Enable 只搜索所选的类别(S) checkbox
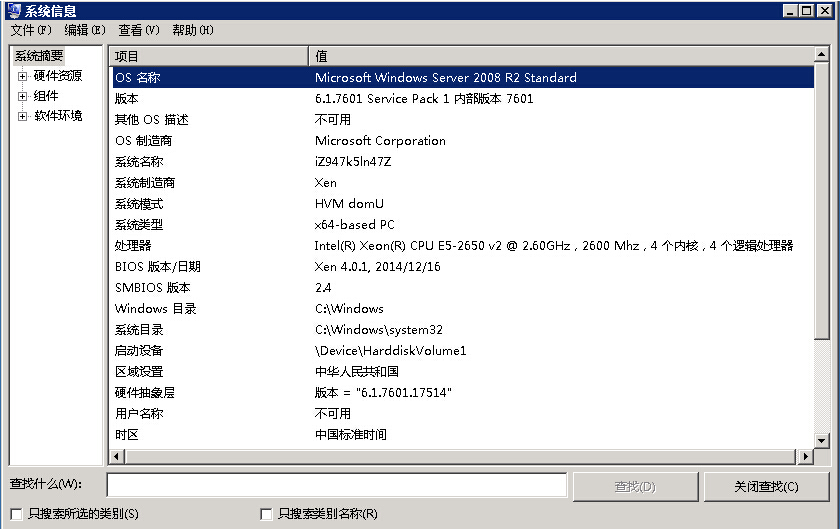 coord(17,514)
